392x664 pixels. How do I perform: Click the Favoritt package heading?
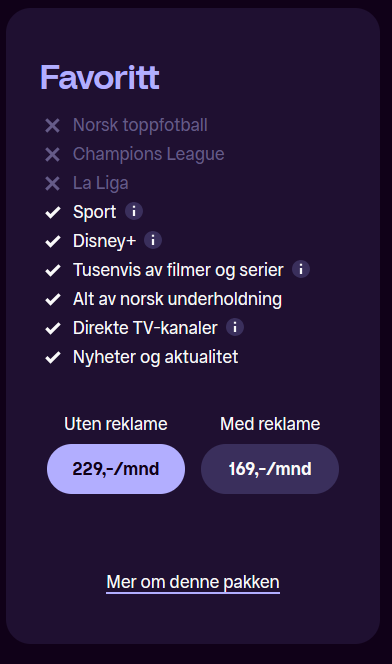click(100, 77)
